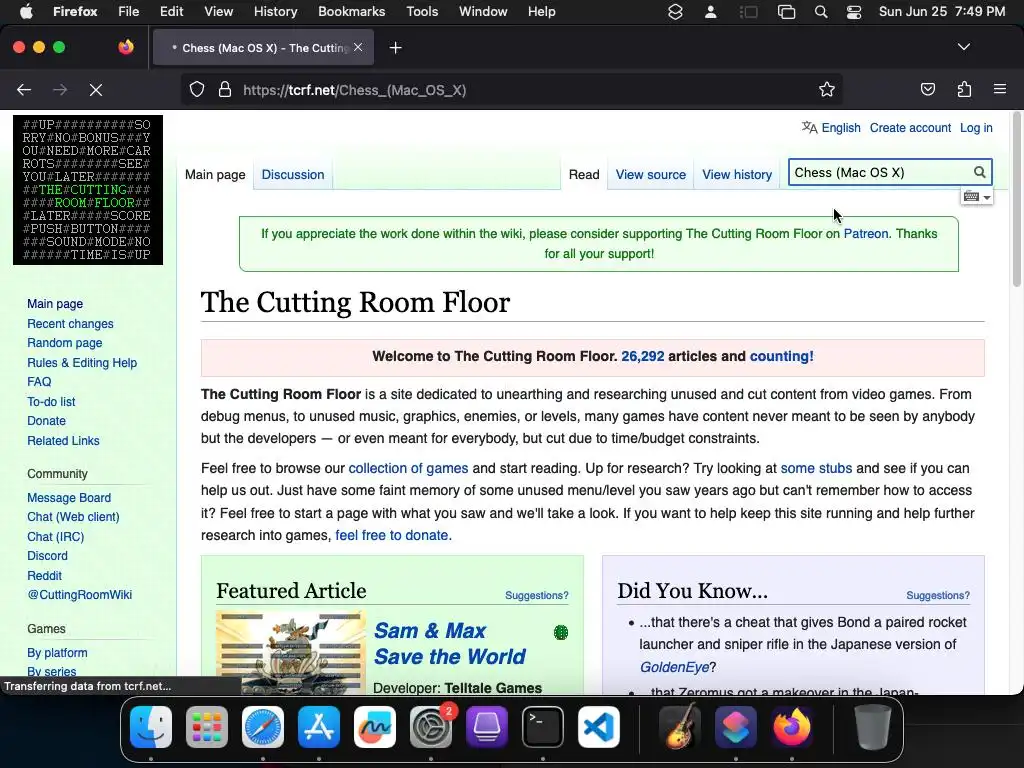Open the some stubs link
Screen dimensions: 1024x768
(x=816, y=468)
